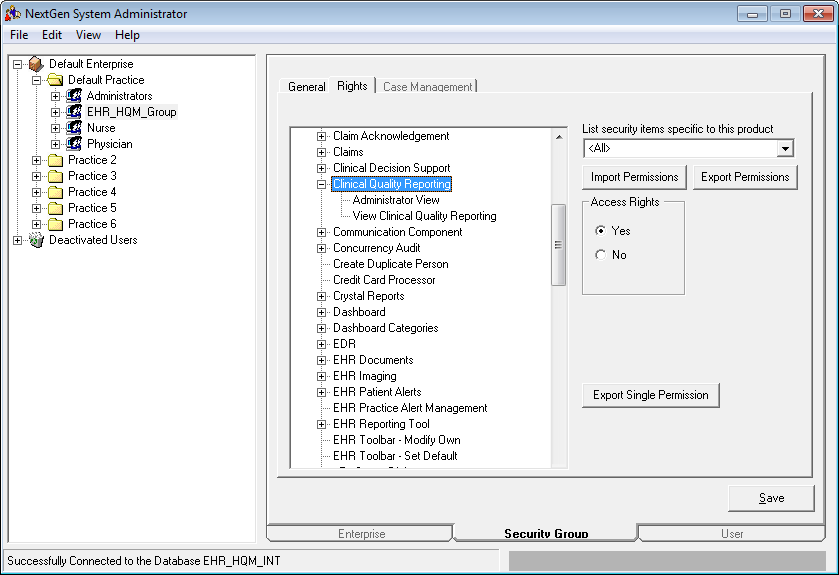Click the Physician group icon
Image resolution: width=839 pixels, height=575 pixels.
(74, 144)
